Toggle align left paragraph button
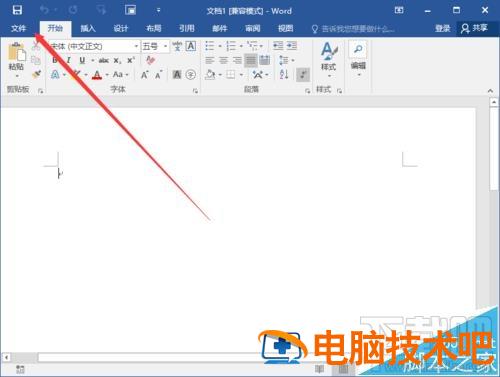This screenshot has width=500, height=377. (x=209, y=60)
